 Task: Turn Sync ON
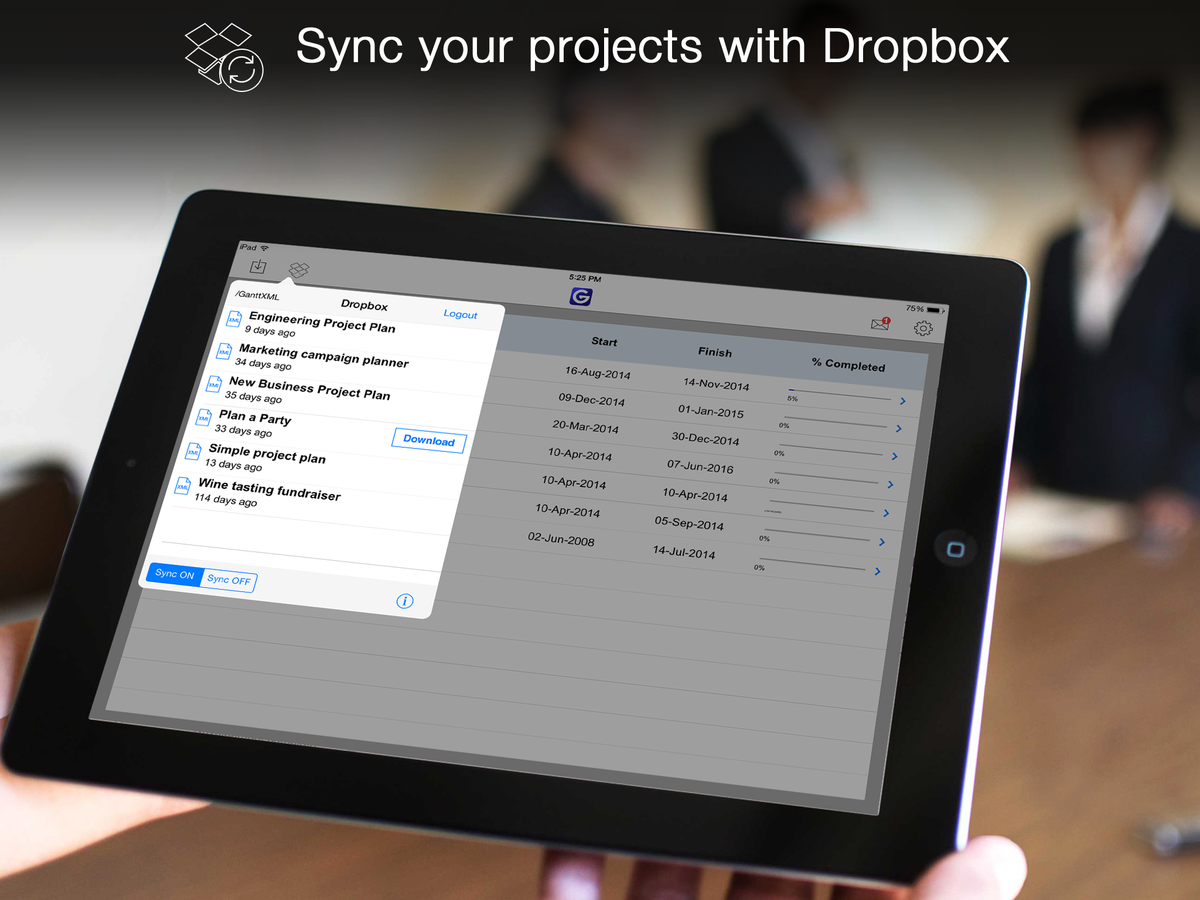pos(175,574)
